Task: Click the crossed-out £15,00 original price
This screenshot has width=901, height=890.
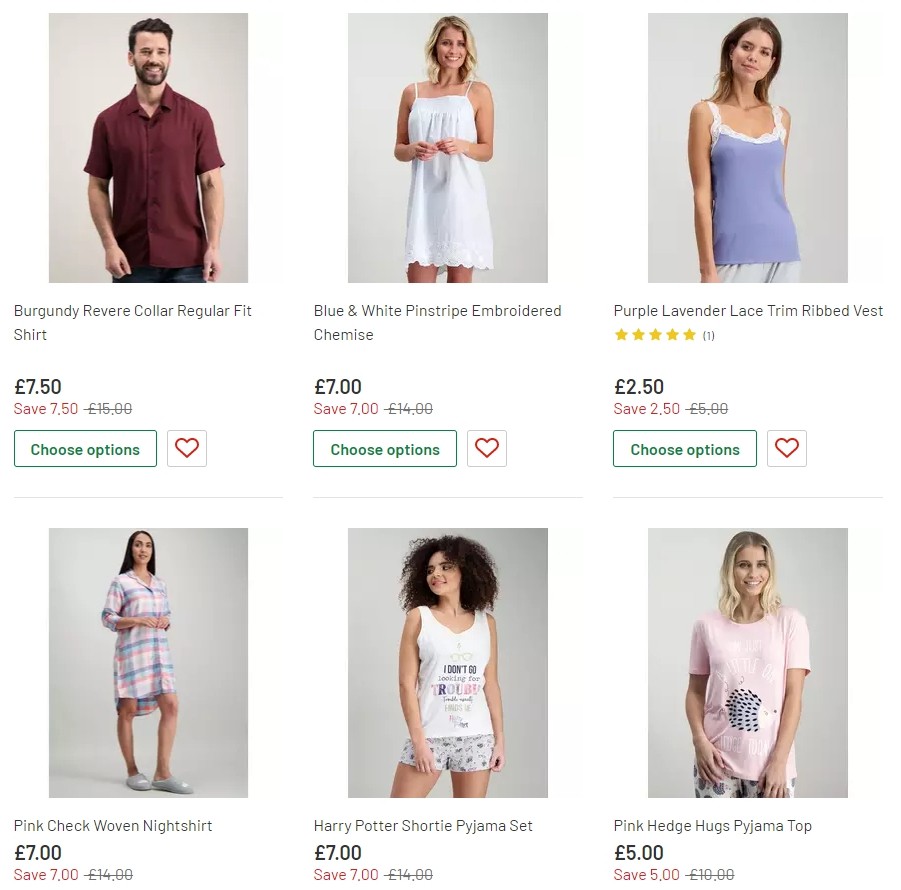Action: coord(107,408)
